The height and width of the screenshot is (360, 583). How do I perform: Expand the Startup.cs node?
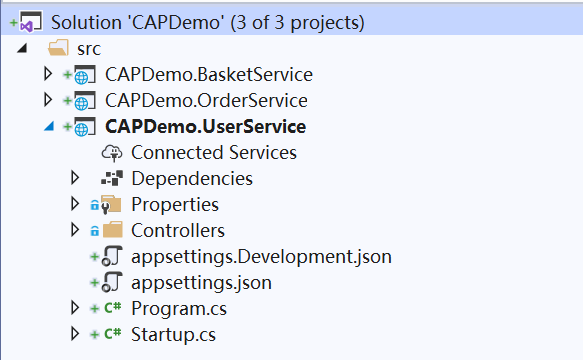[75, 334]
